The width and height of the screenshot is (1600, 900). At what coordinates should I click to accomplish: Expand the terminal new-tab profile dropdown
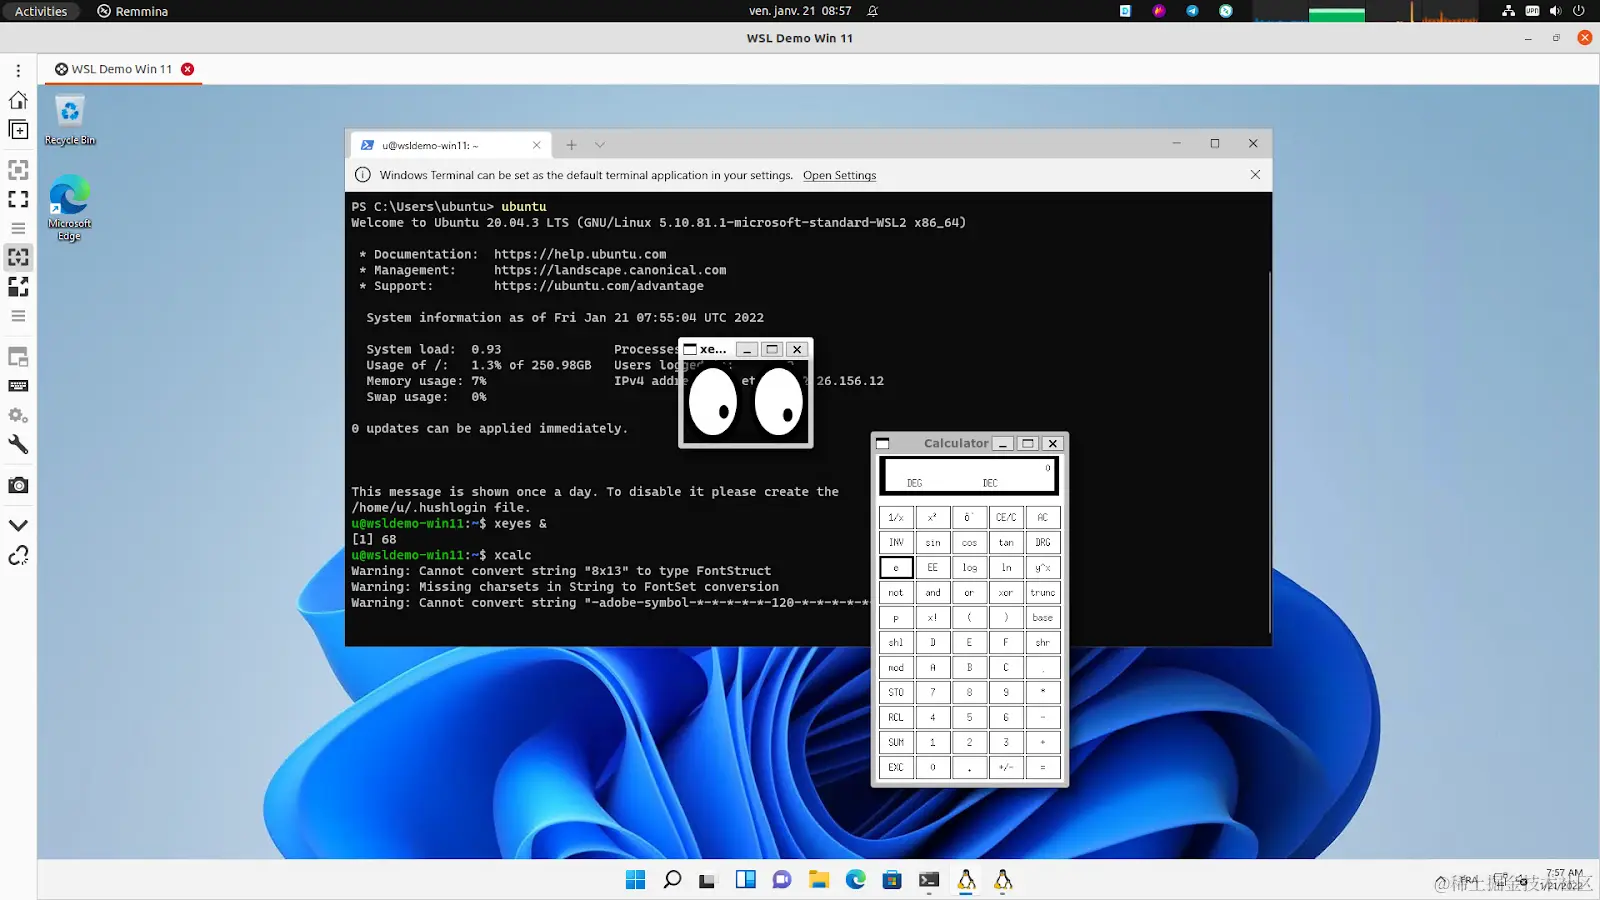pos(600,145)
